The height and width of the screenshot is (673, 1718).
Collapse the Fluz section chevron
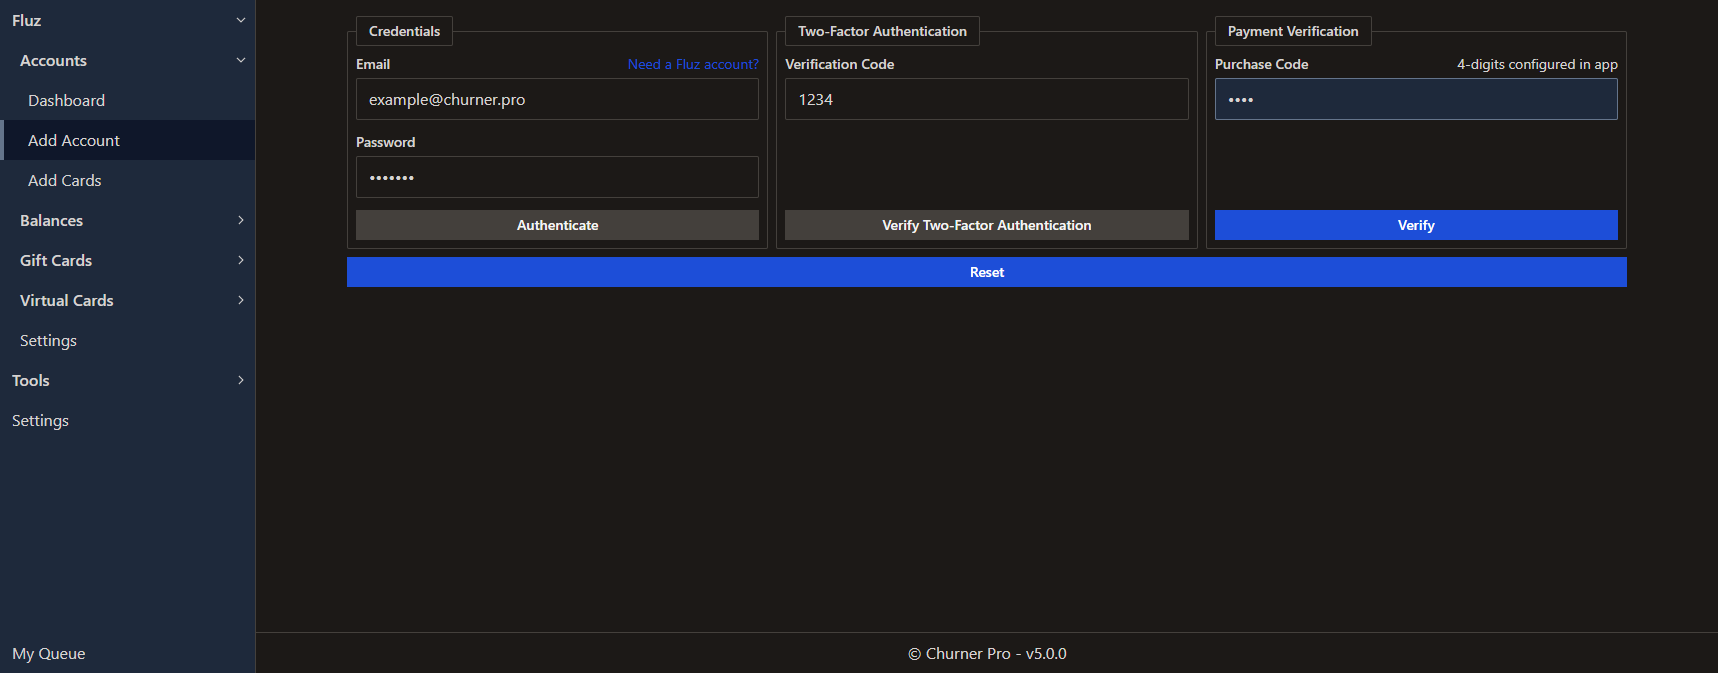coord(240,20)
